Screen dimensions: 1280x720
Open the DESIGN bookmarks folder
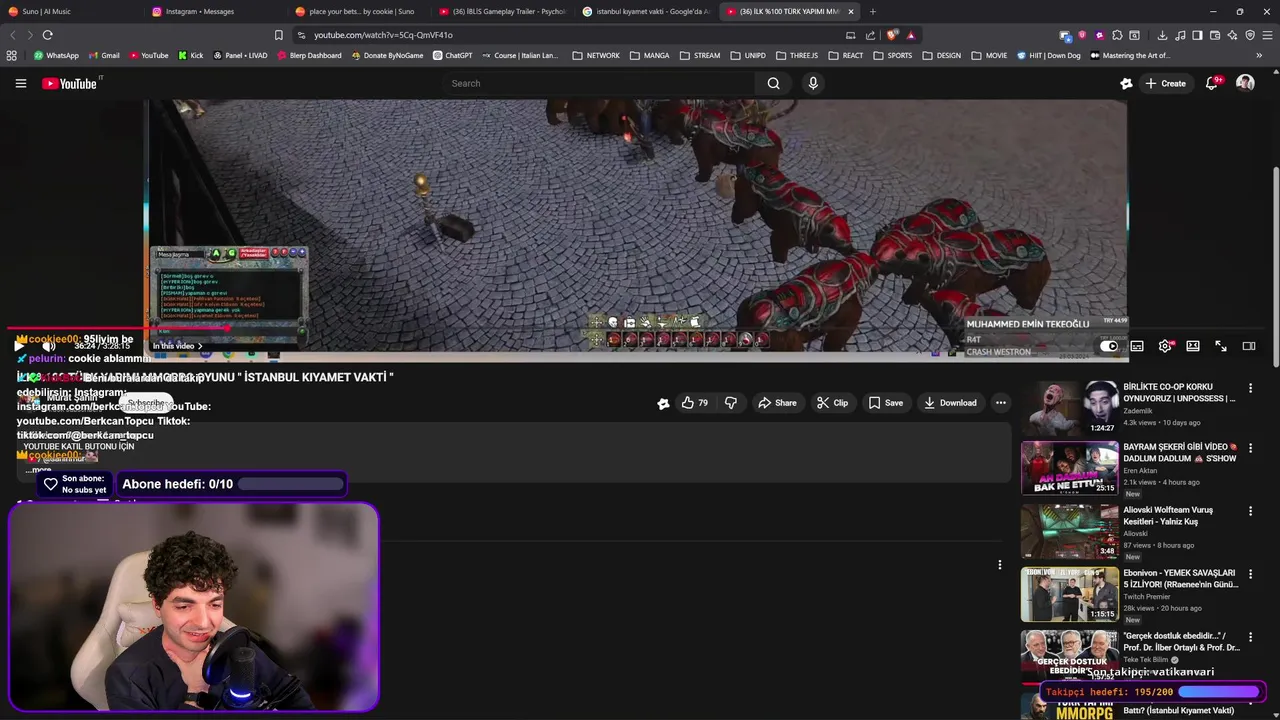(x=942, y=56)
